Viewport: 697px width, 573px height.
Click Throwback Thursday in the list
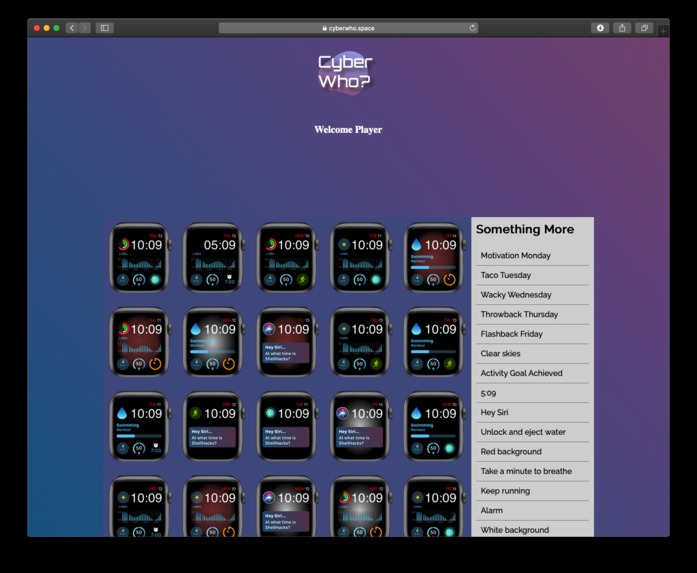pos(532,314)
